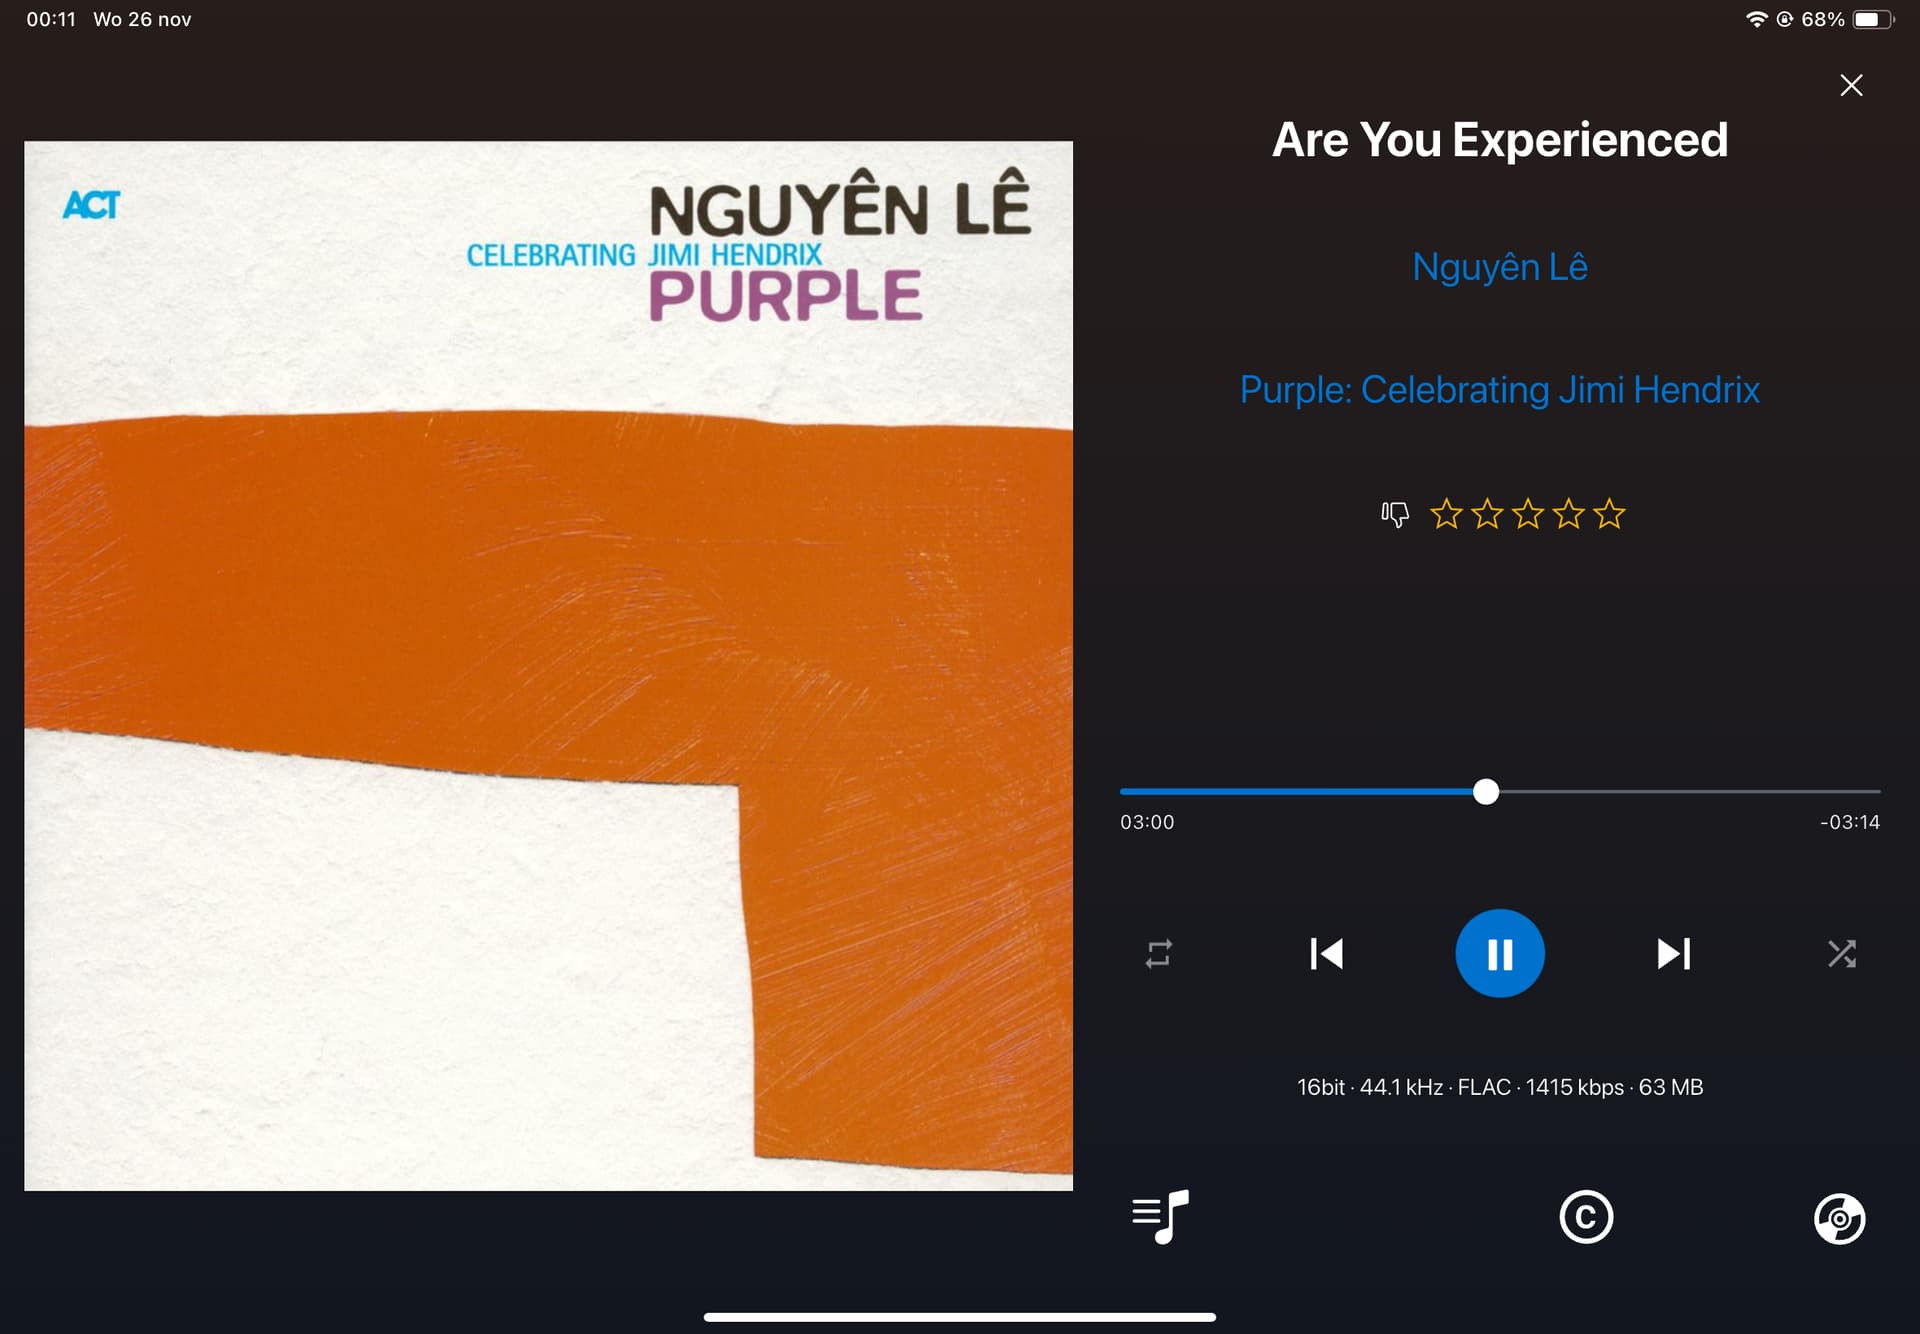The width and height of the screenshot is (1920, 1334).
Task: Mark track with thumbs down
Action: [1395, 514]
